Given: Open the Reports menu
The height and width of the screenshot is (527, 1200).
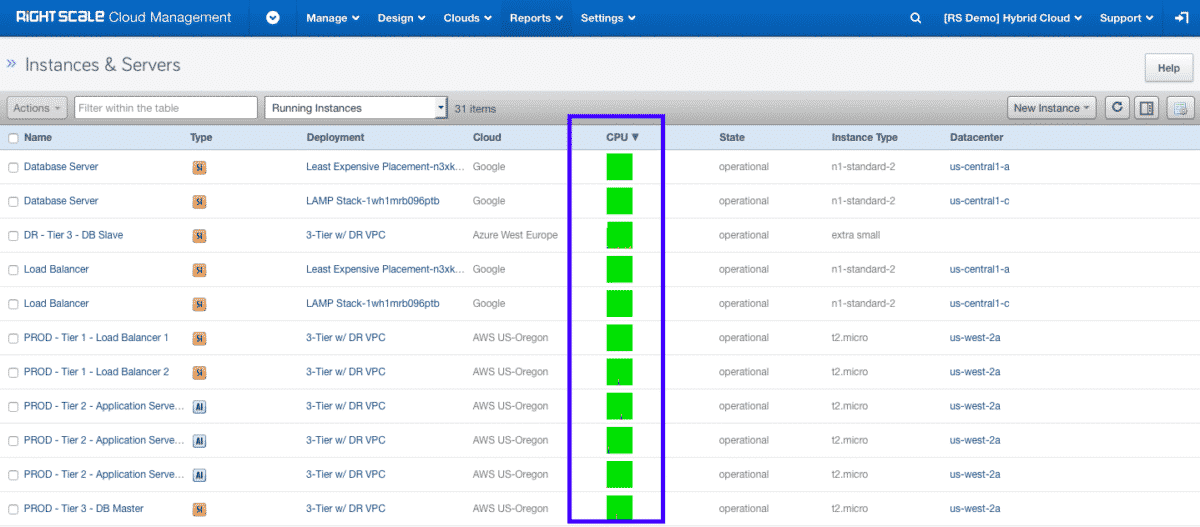Looking at the screenshot, I should point(536,18).
